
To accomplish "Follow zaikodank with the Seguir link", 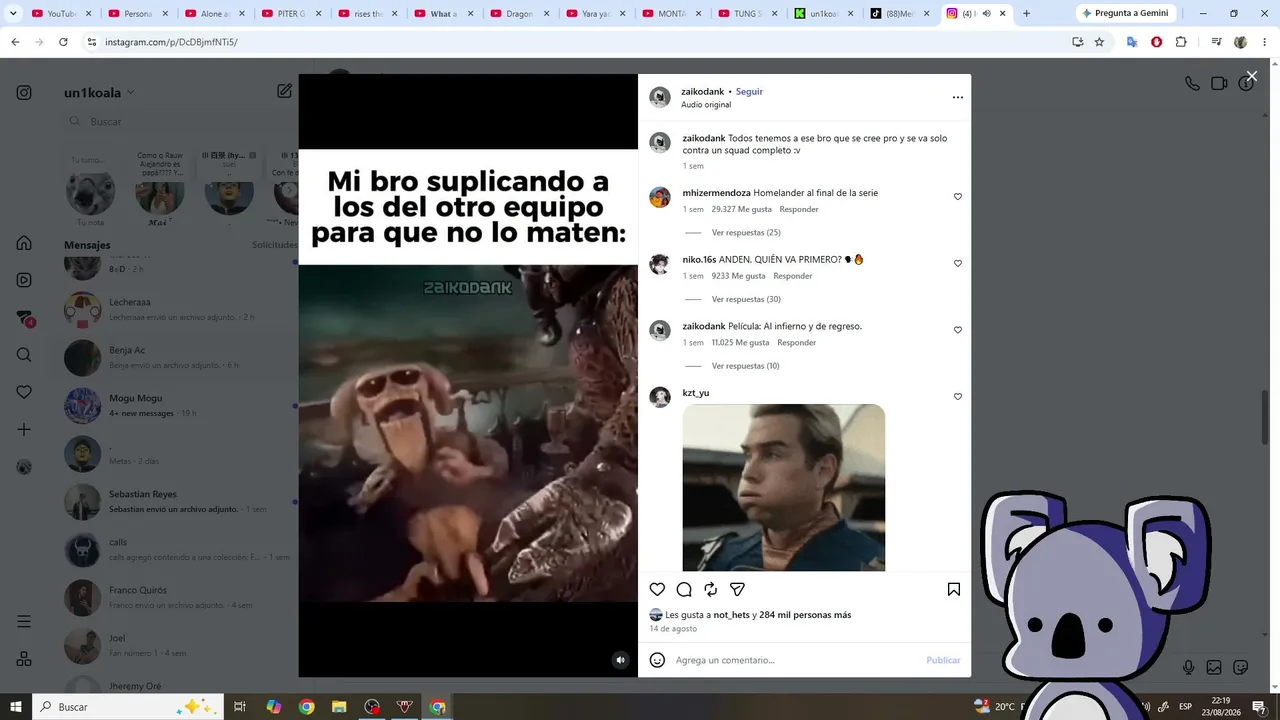I will click(x=749, y=91).
